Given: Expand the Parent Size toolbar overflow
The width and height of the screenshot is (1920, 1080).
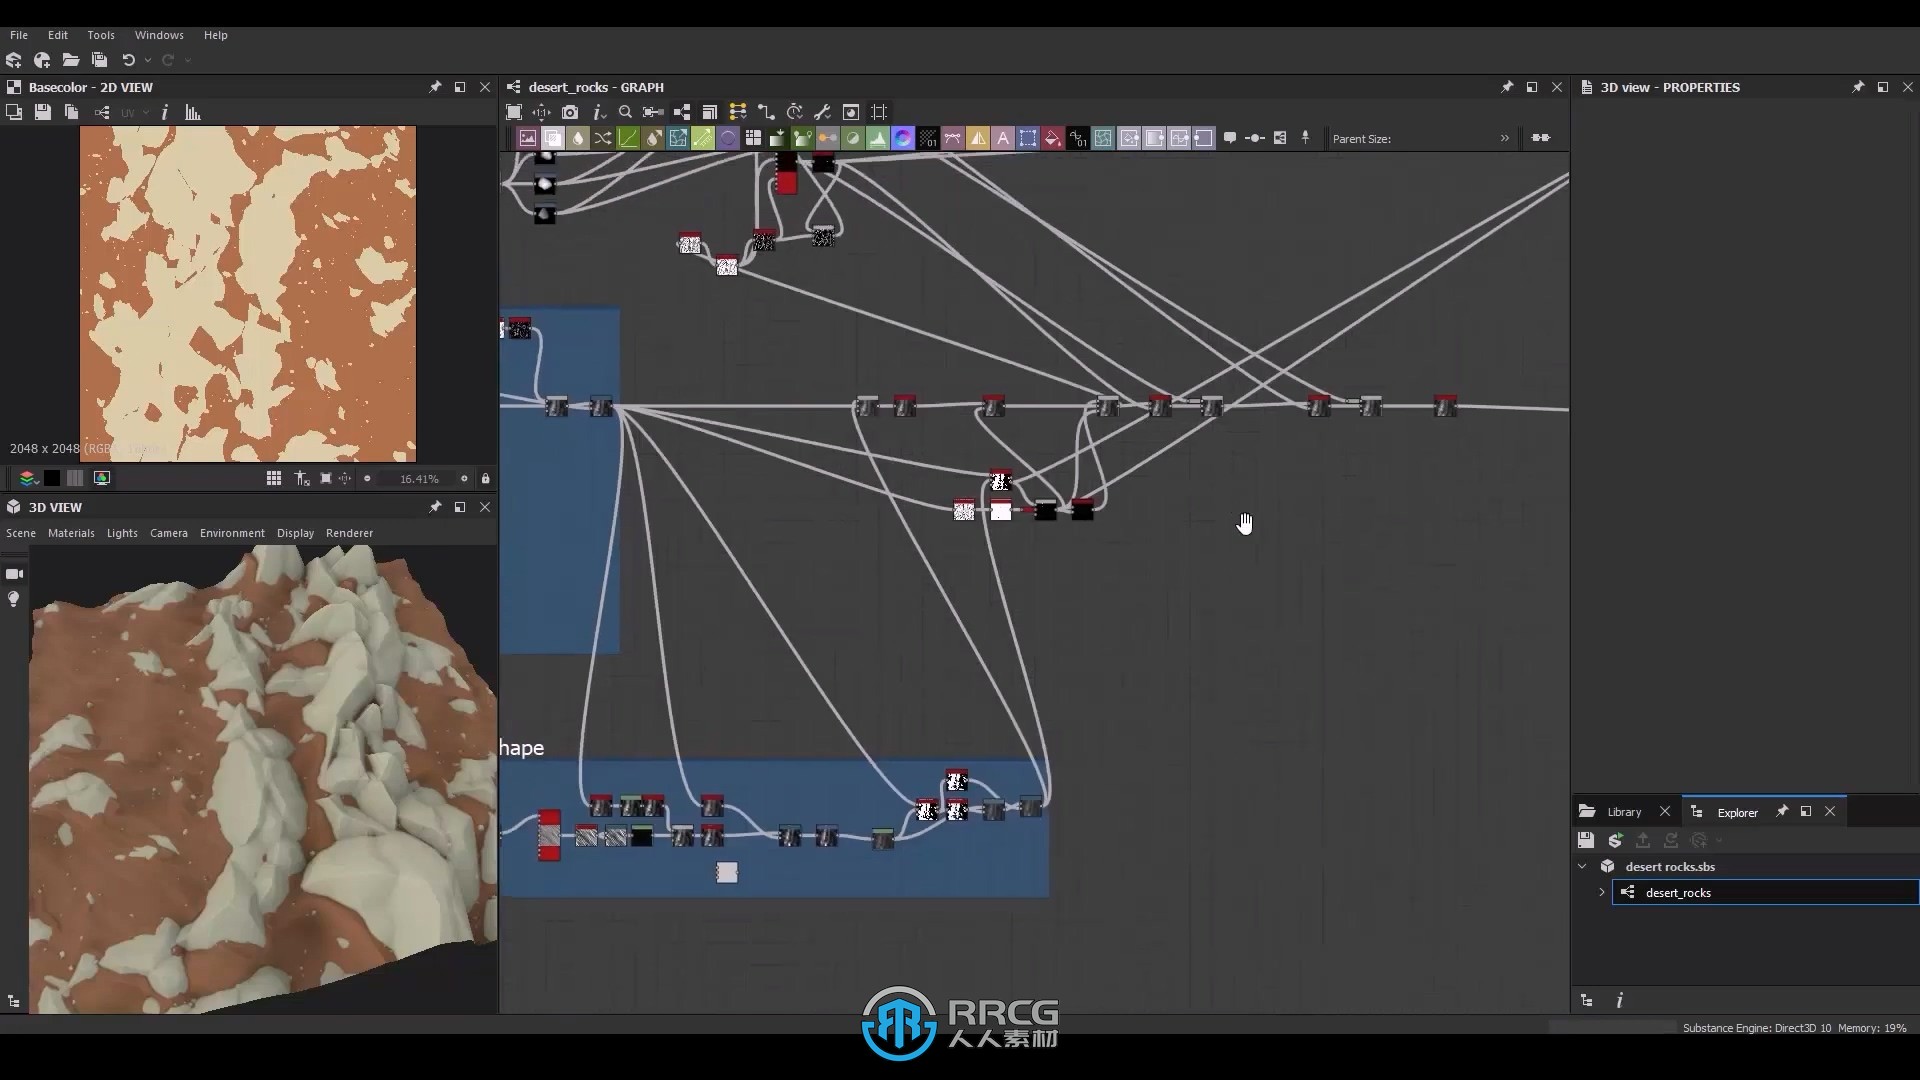Looking at the screenshot, I should (x=1504, y=138).
